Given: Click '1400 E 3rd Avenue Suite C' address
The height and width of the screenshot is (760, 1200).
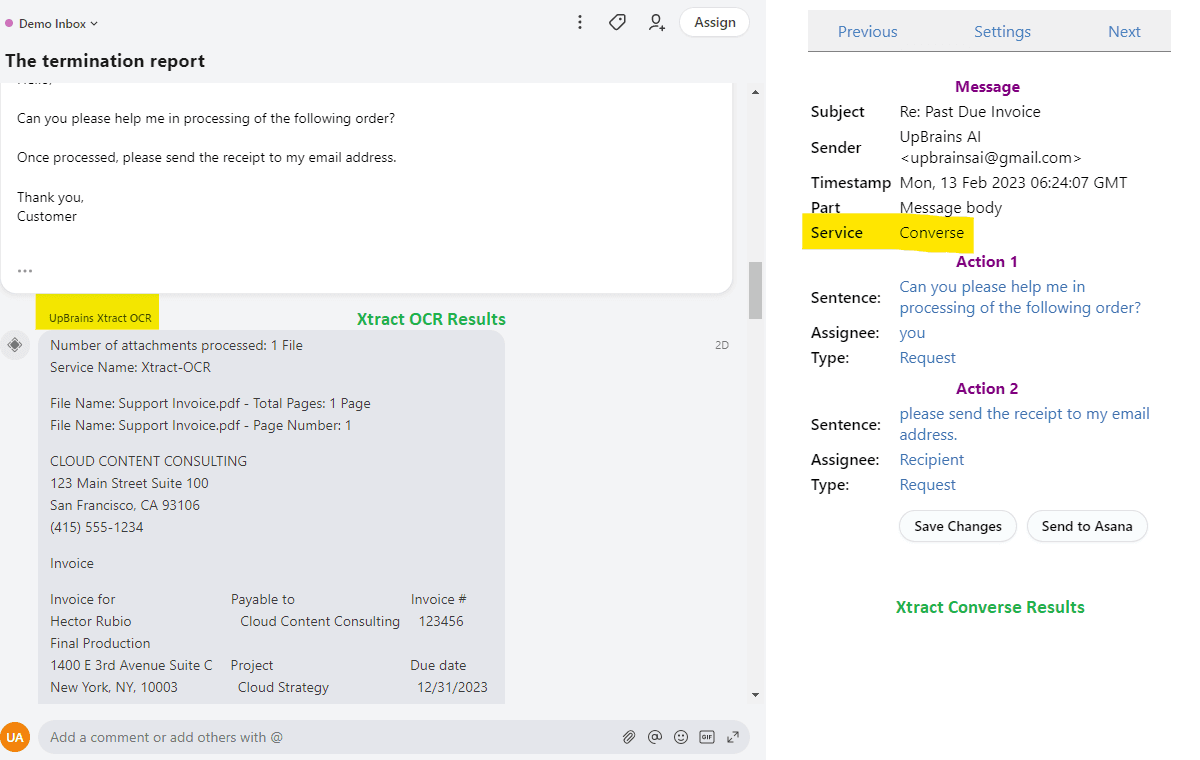Looking at the screenshot, I should coord(131,665).
